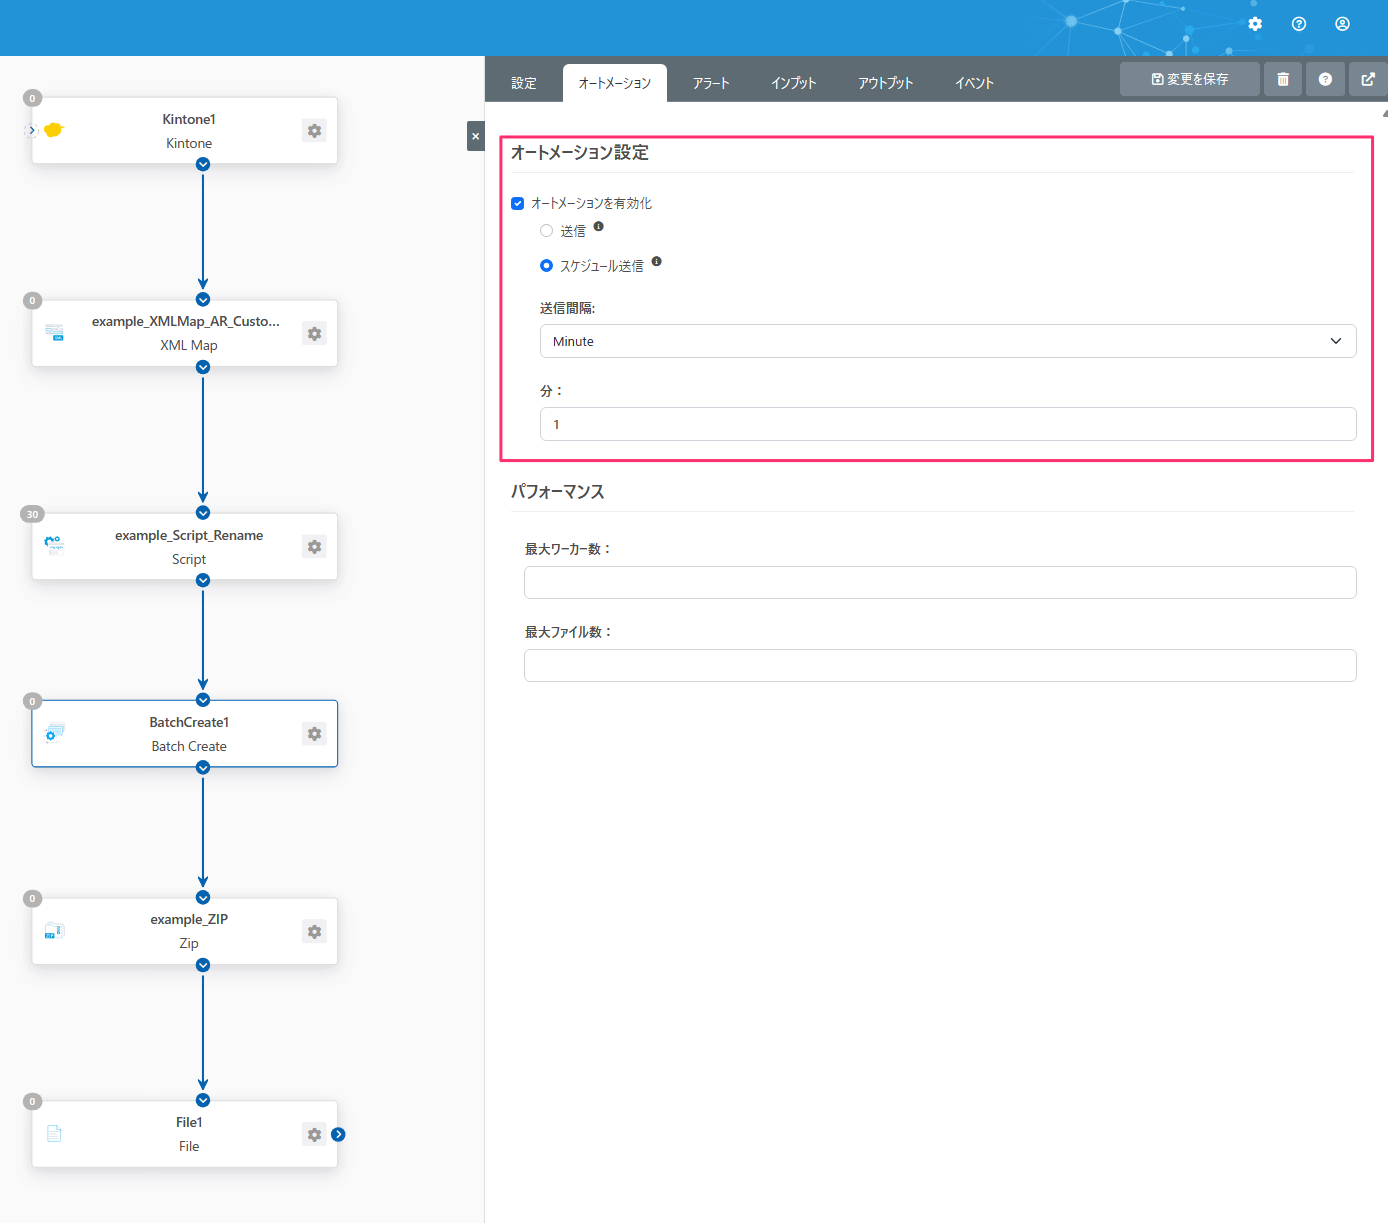Open gear settings for File1 connector

315,1135
